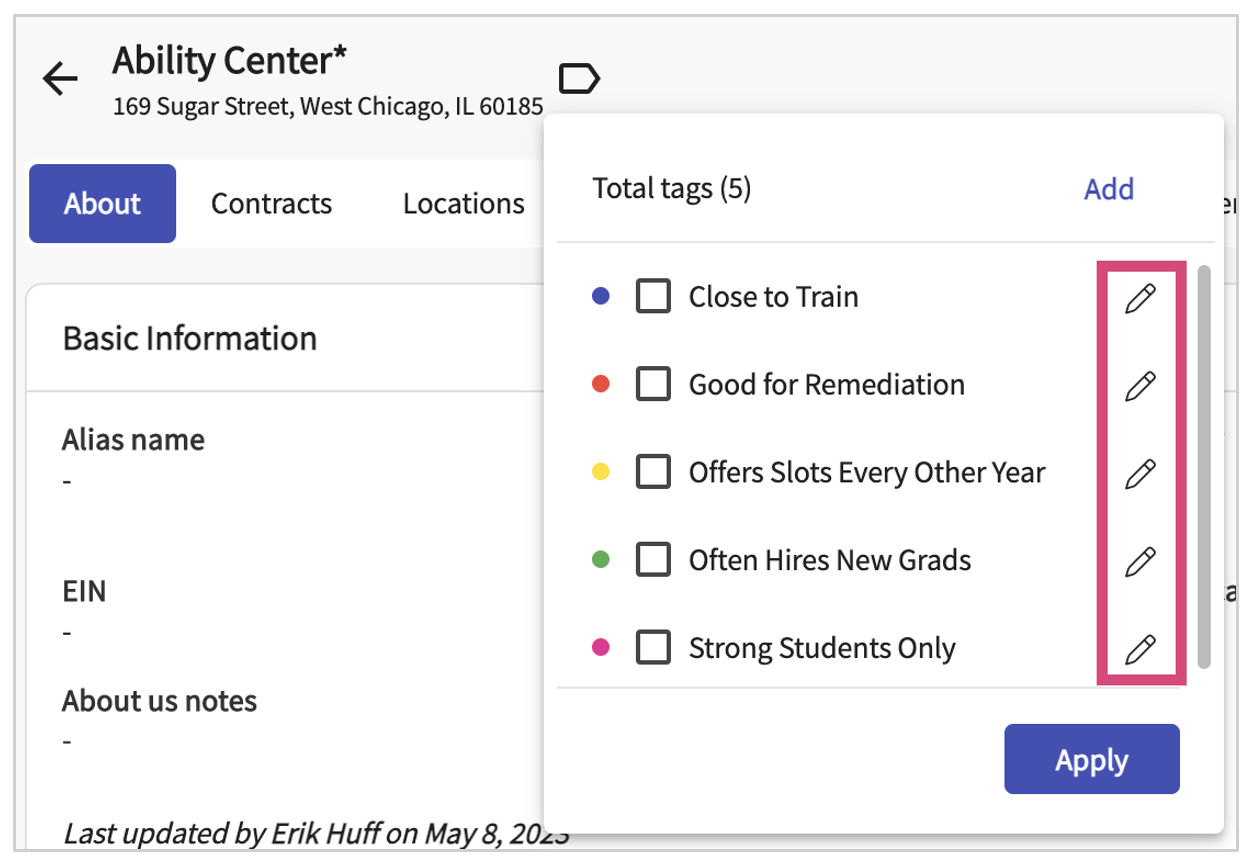Edit the Close to Train tag
Screen dimensions: 1254x866
[1140, 296]
